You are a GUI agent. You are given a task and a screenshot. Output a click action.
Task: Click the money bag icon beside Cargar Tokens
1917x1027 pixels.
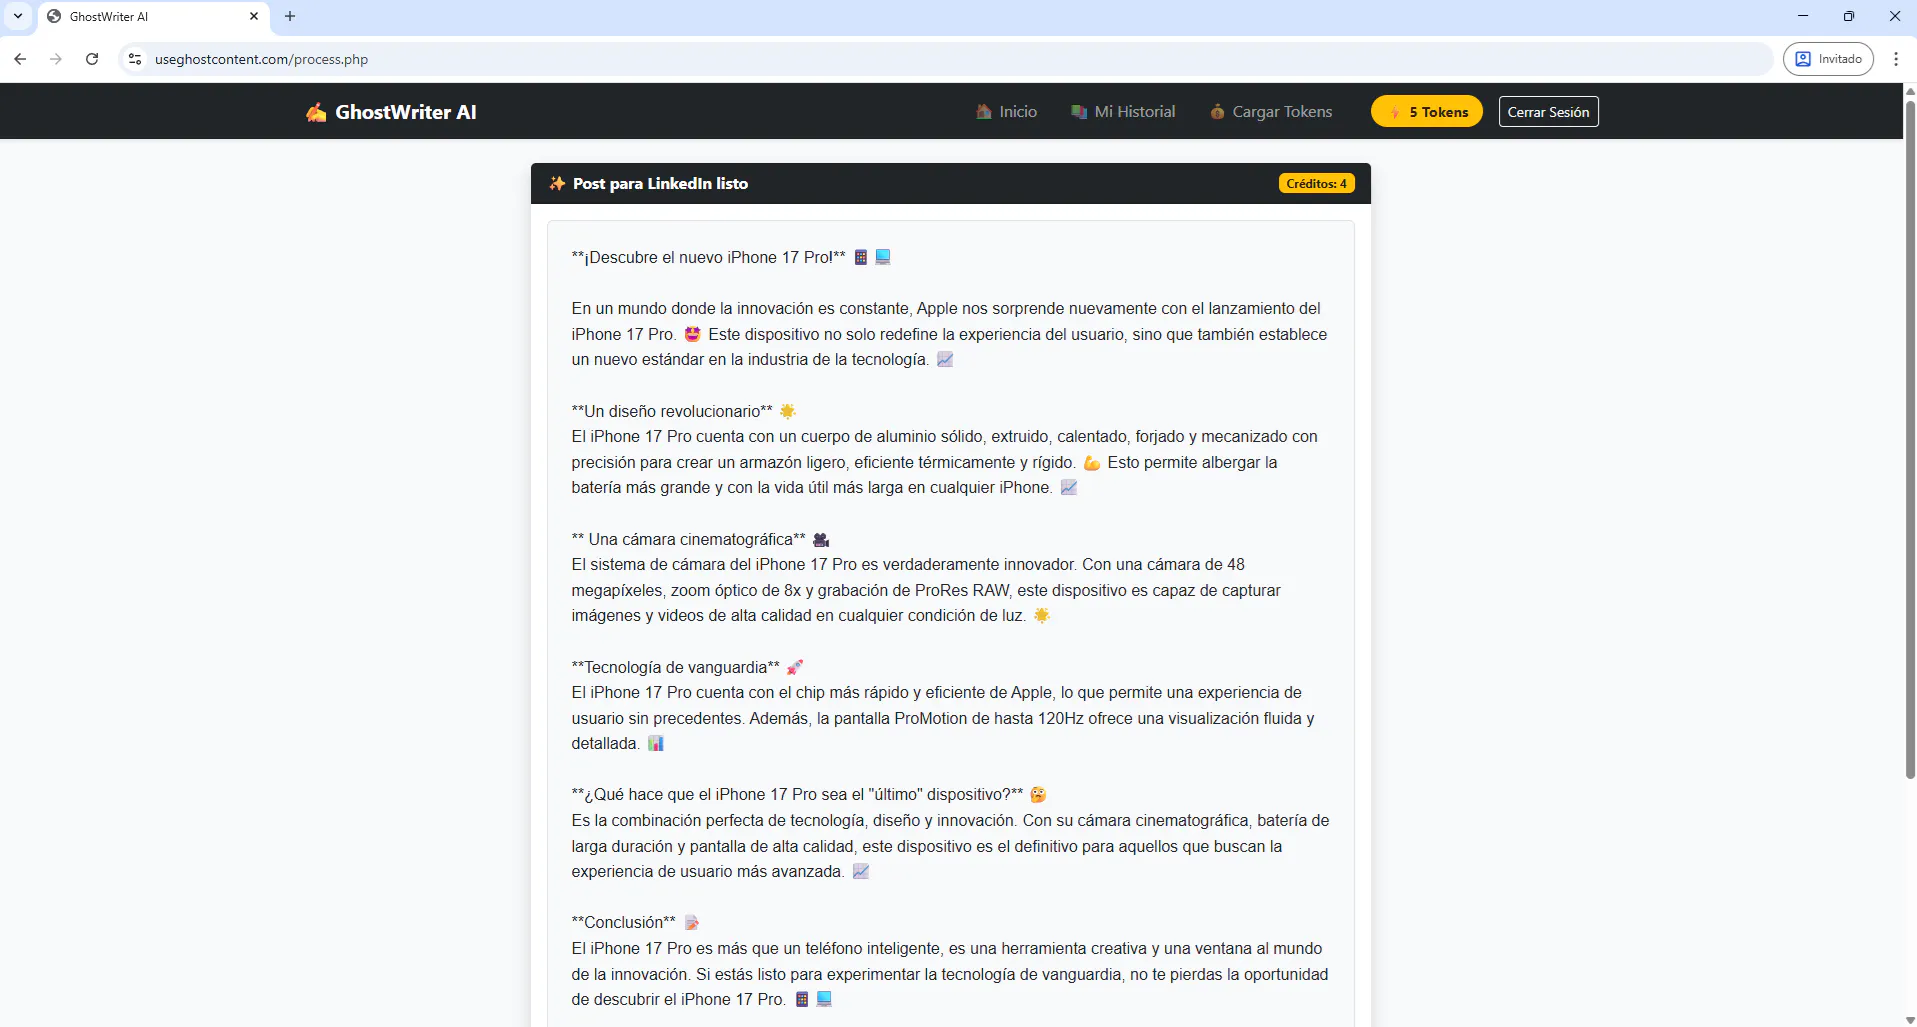pos(1217,112)
